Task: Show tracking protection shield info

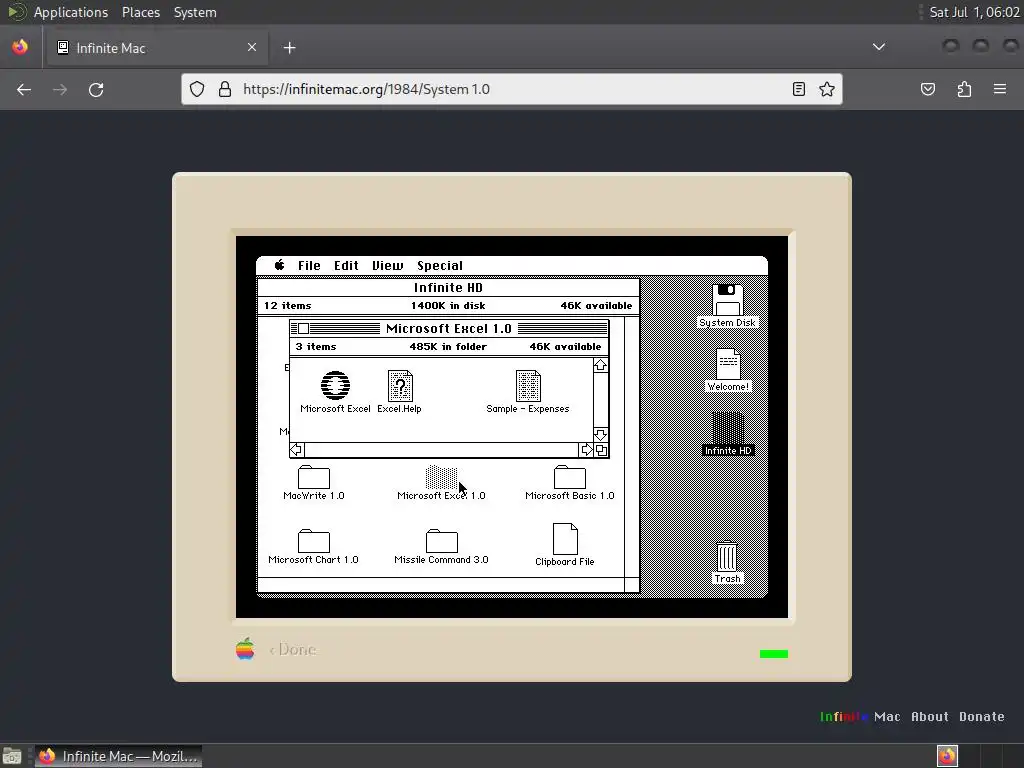Action: point(197,89)
